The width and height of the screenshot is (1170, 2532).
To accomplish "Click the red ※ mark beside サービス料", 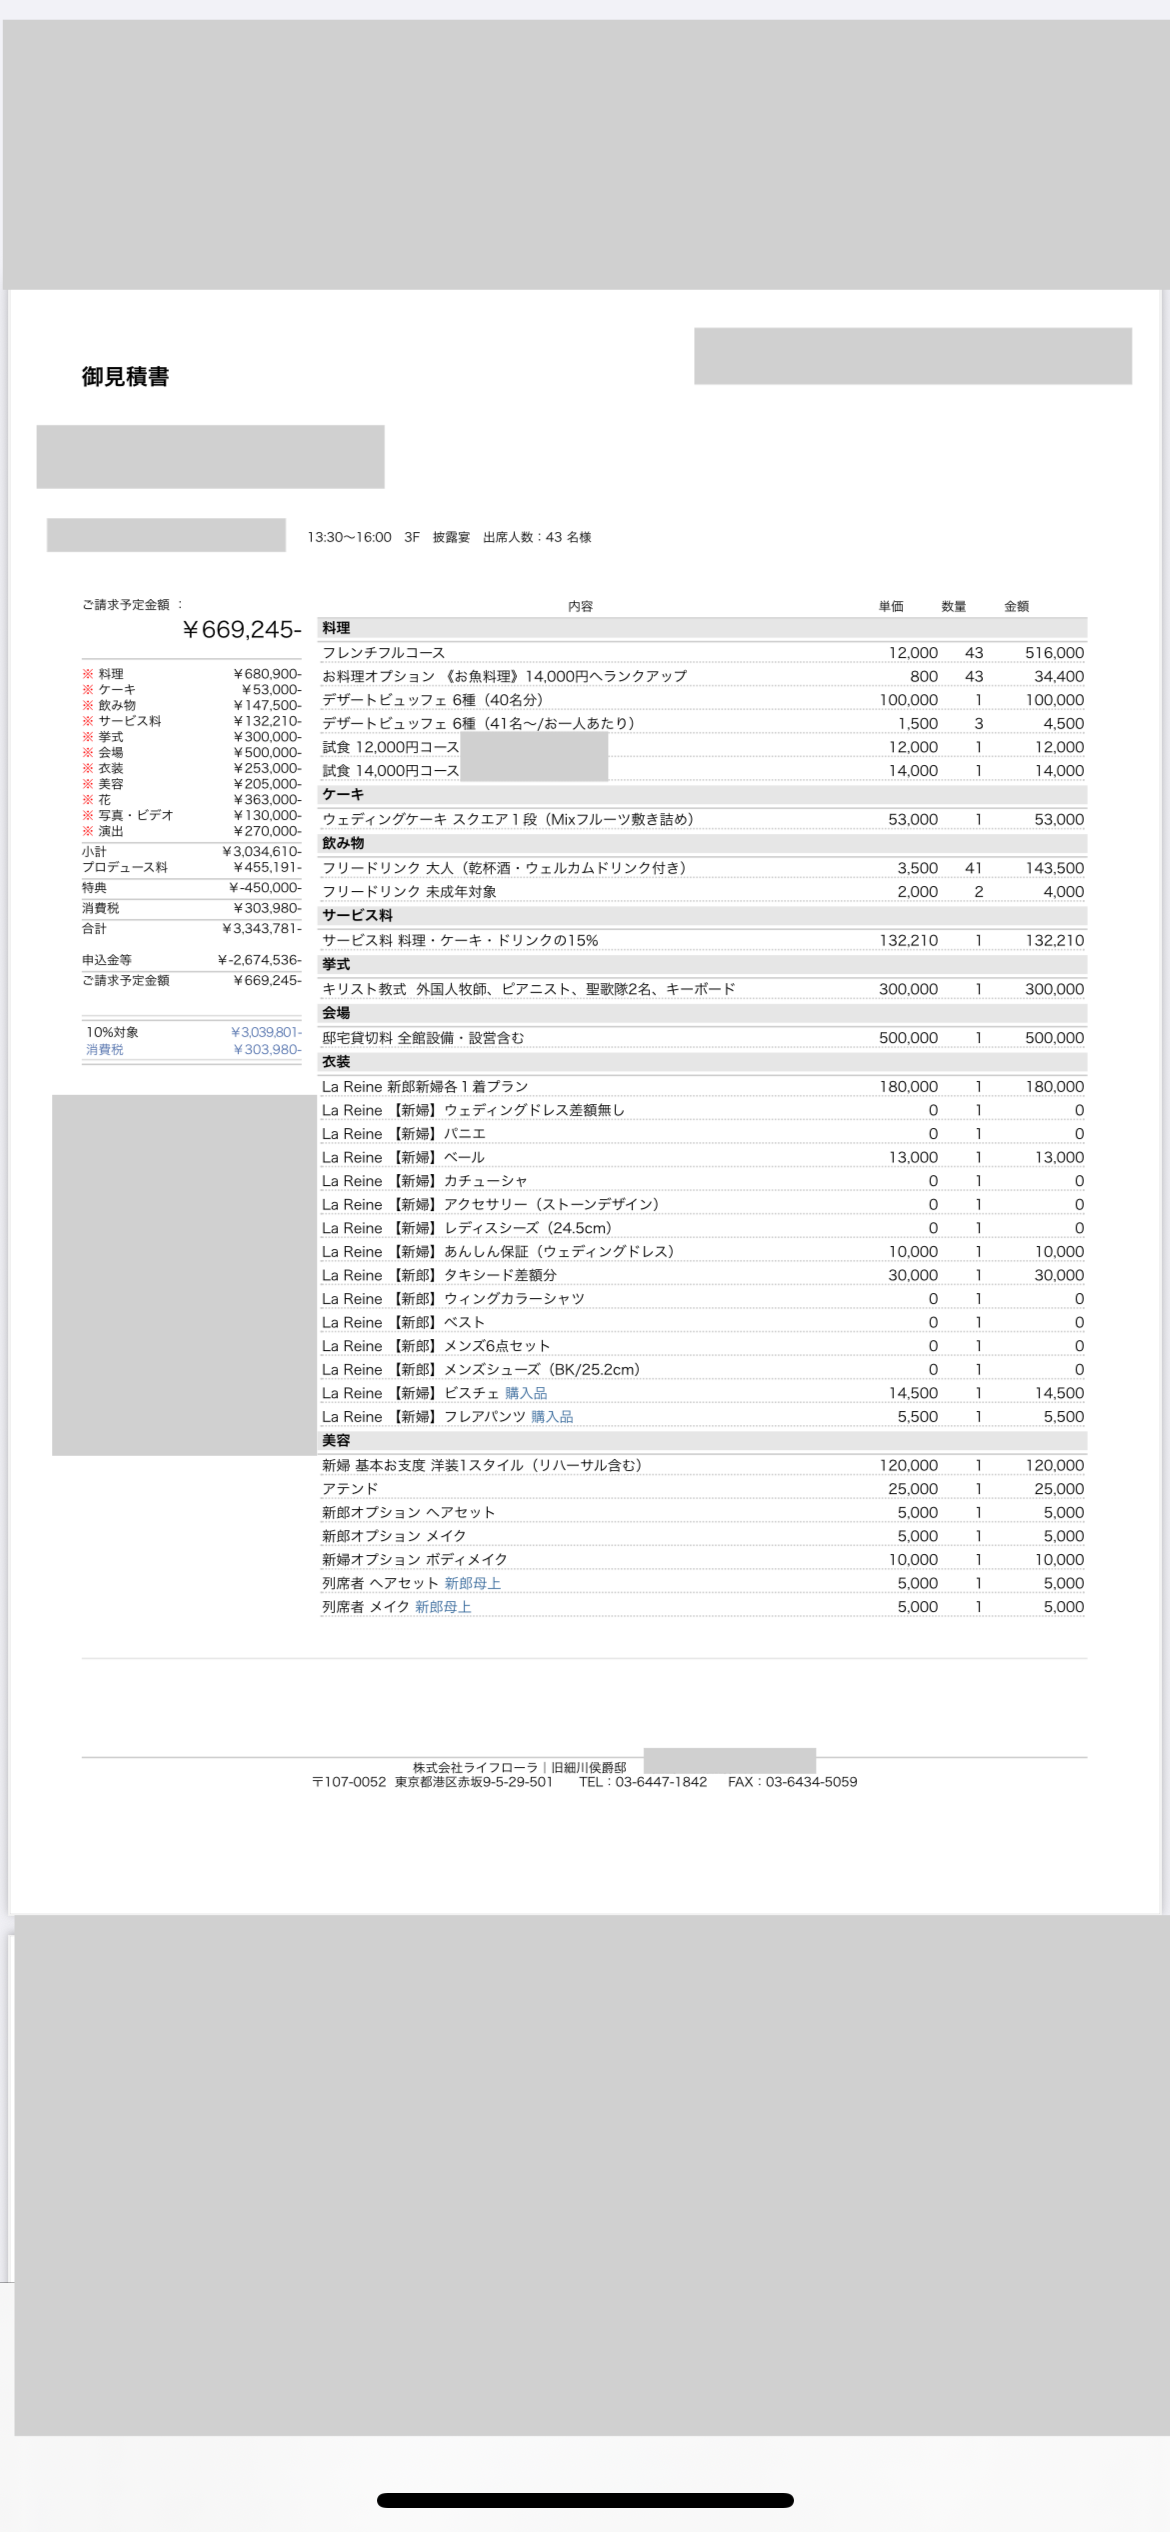I will [x=88, y=721].
